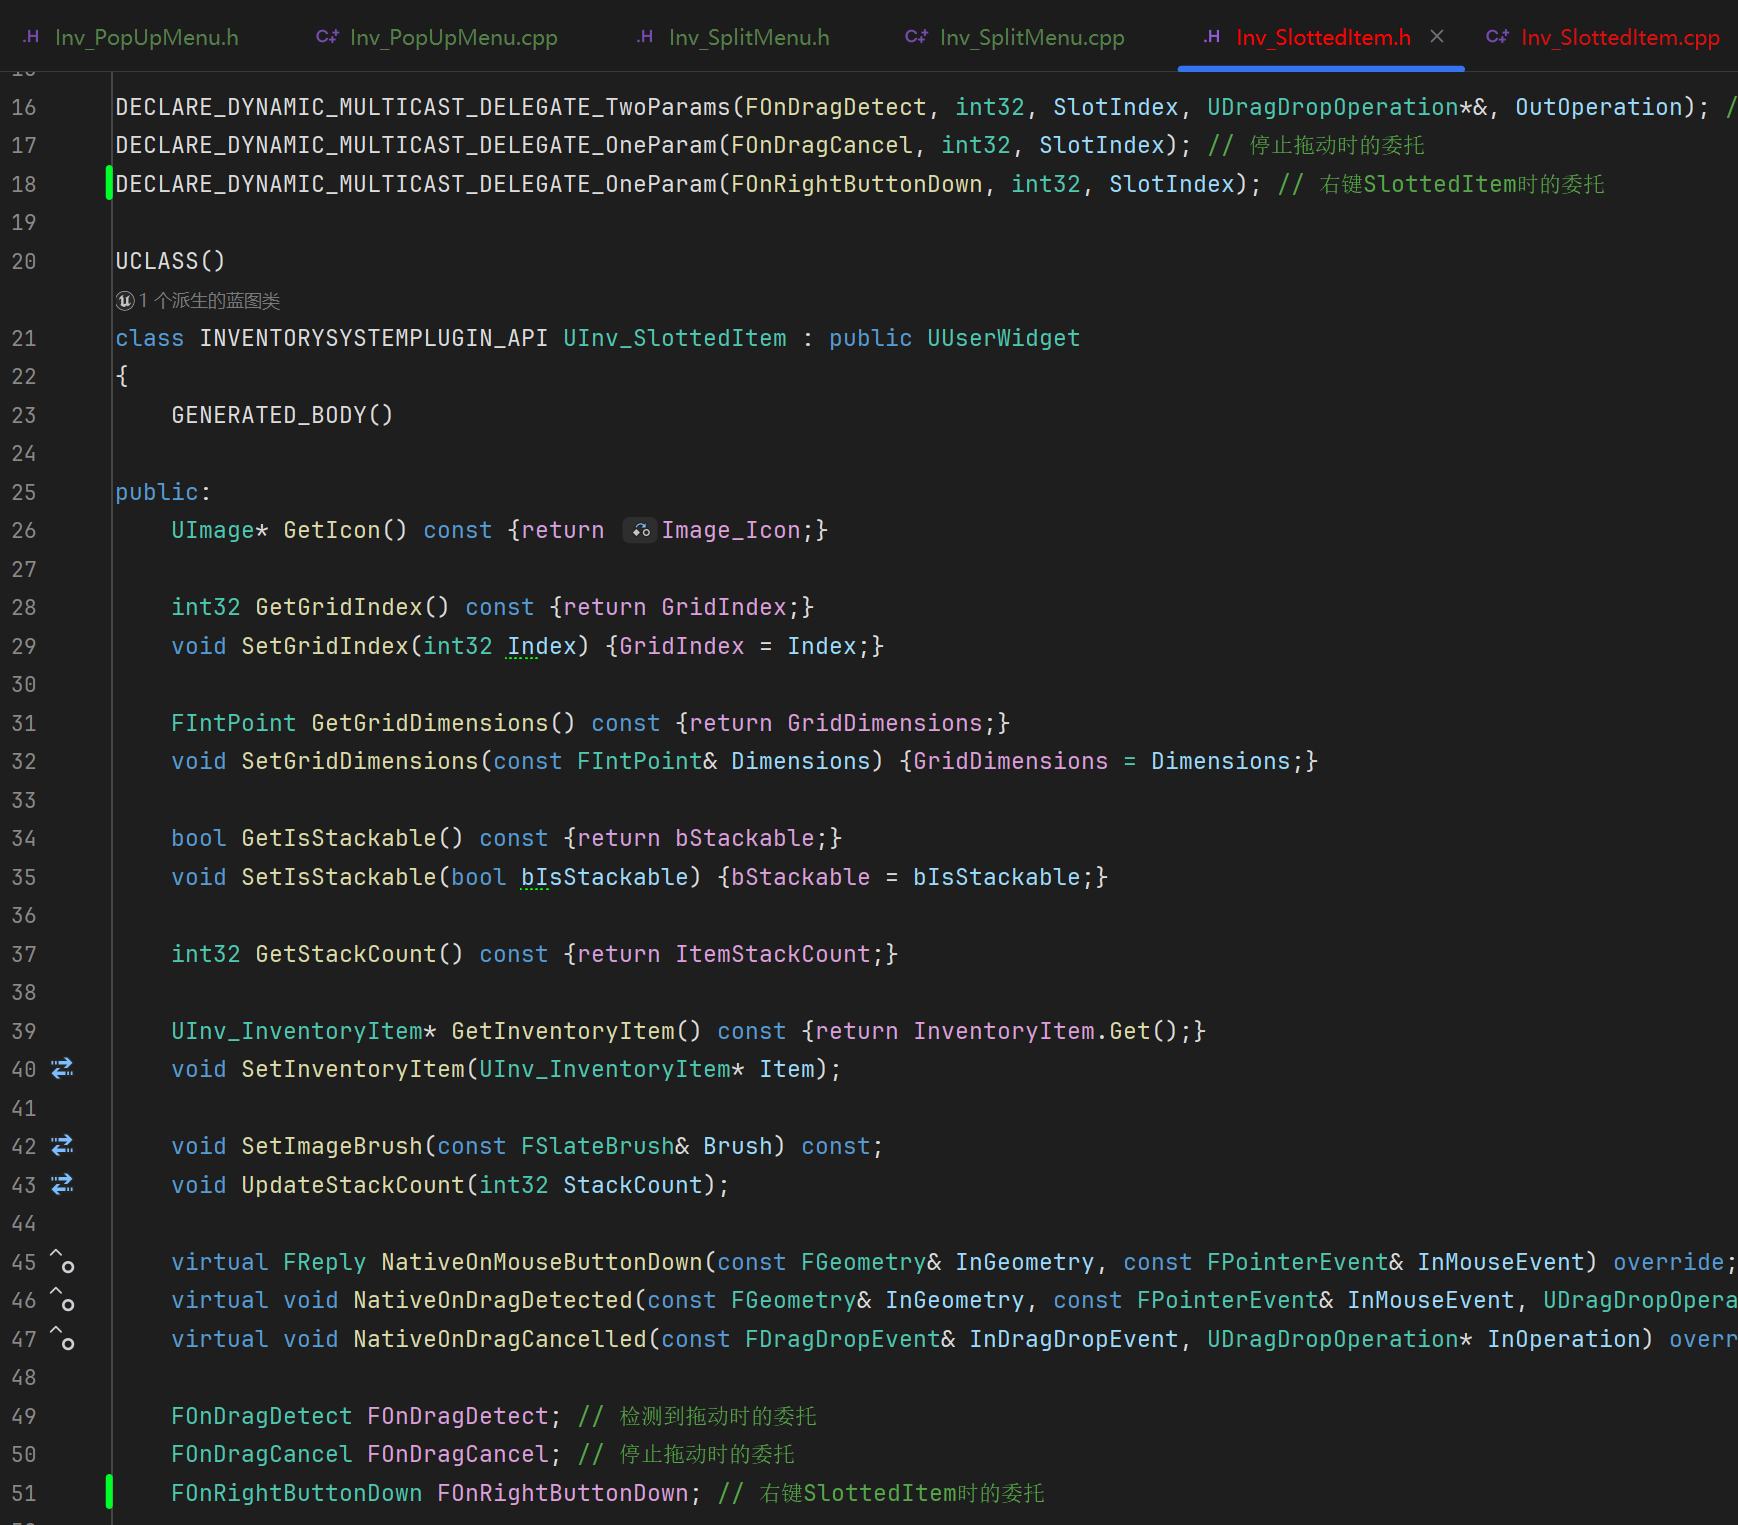Click the override keyword on line 45

[x=1669, y=1262]
